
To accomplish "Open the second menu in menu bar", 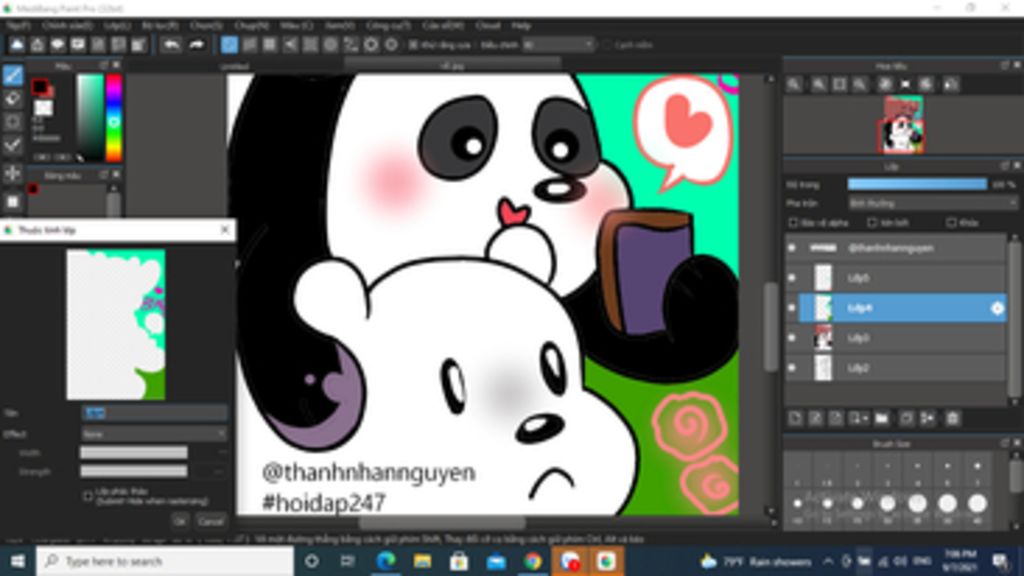I will [67, 25].
